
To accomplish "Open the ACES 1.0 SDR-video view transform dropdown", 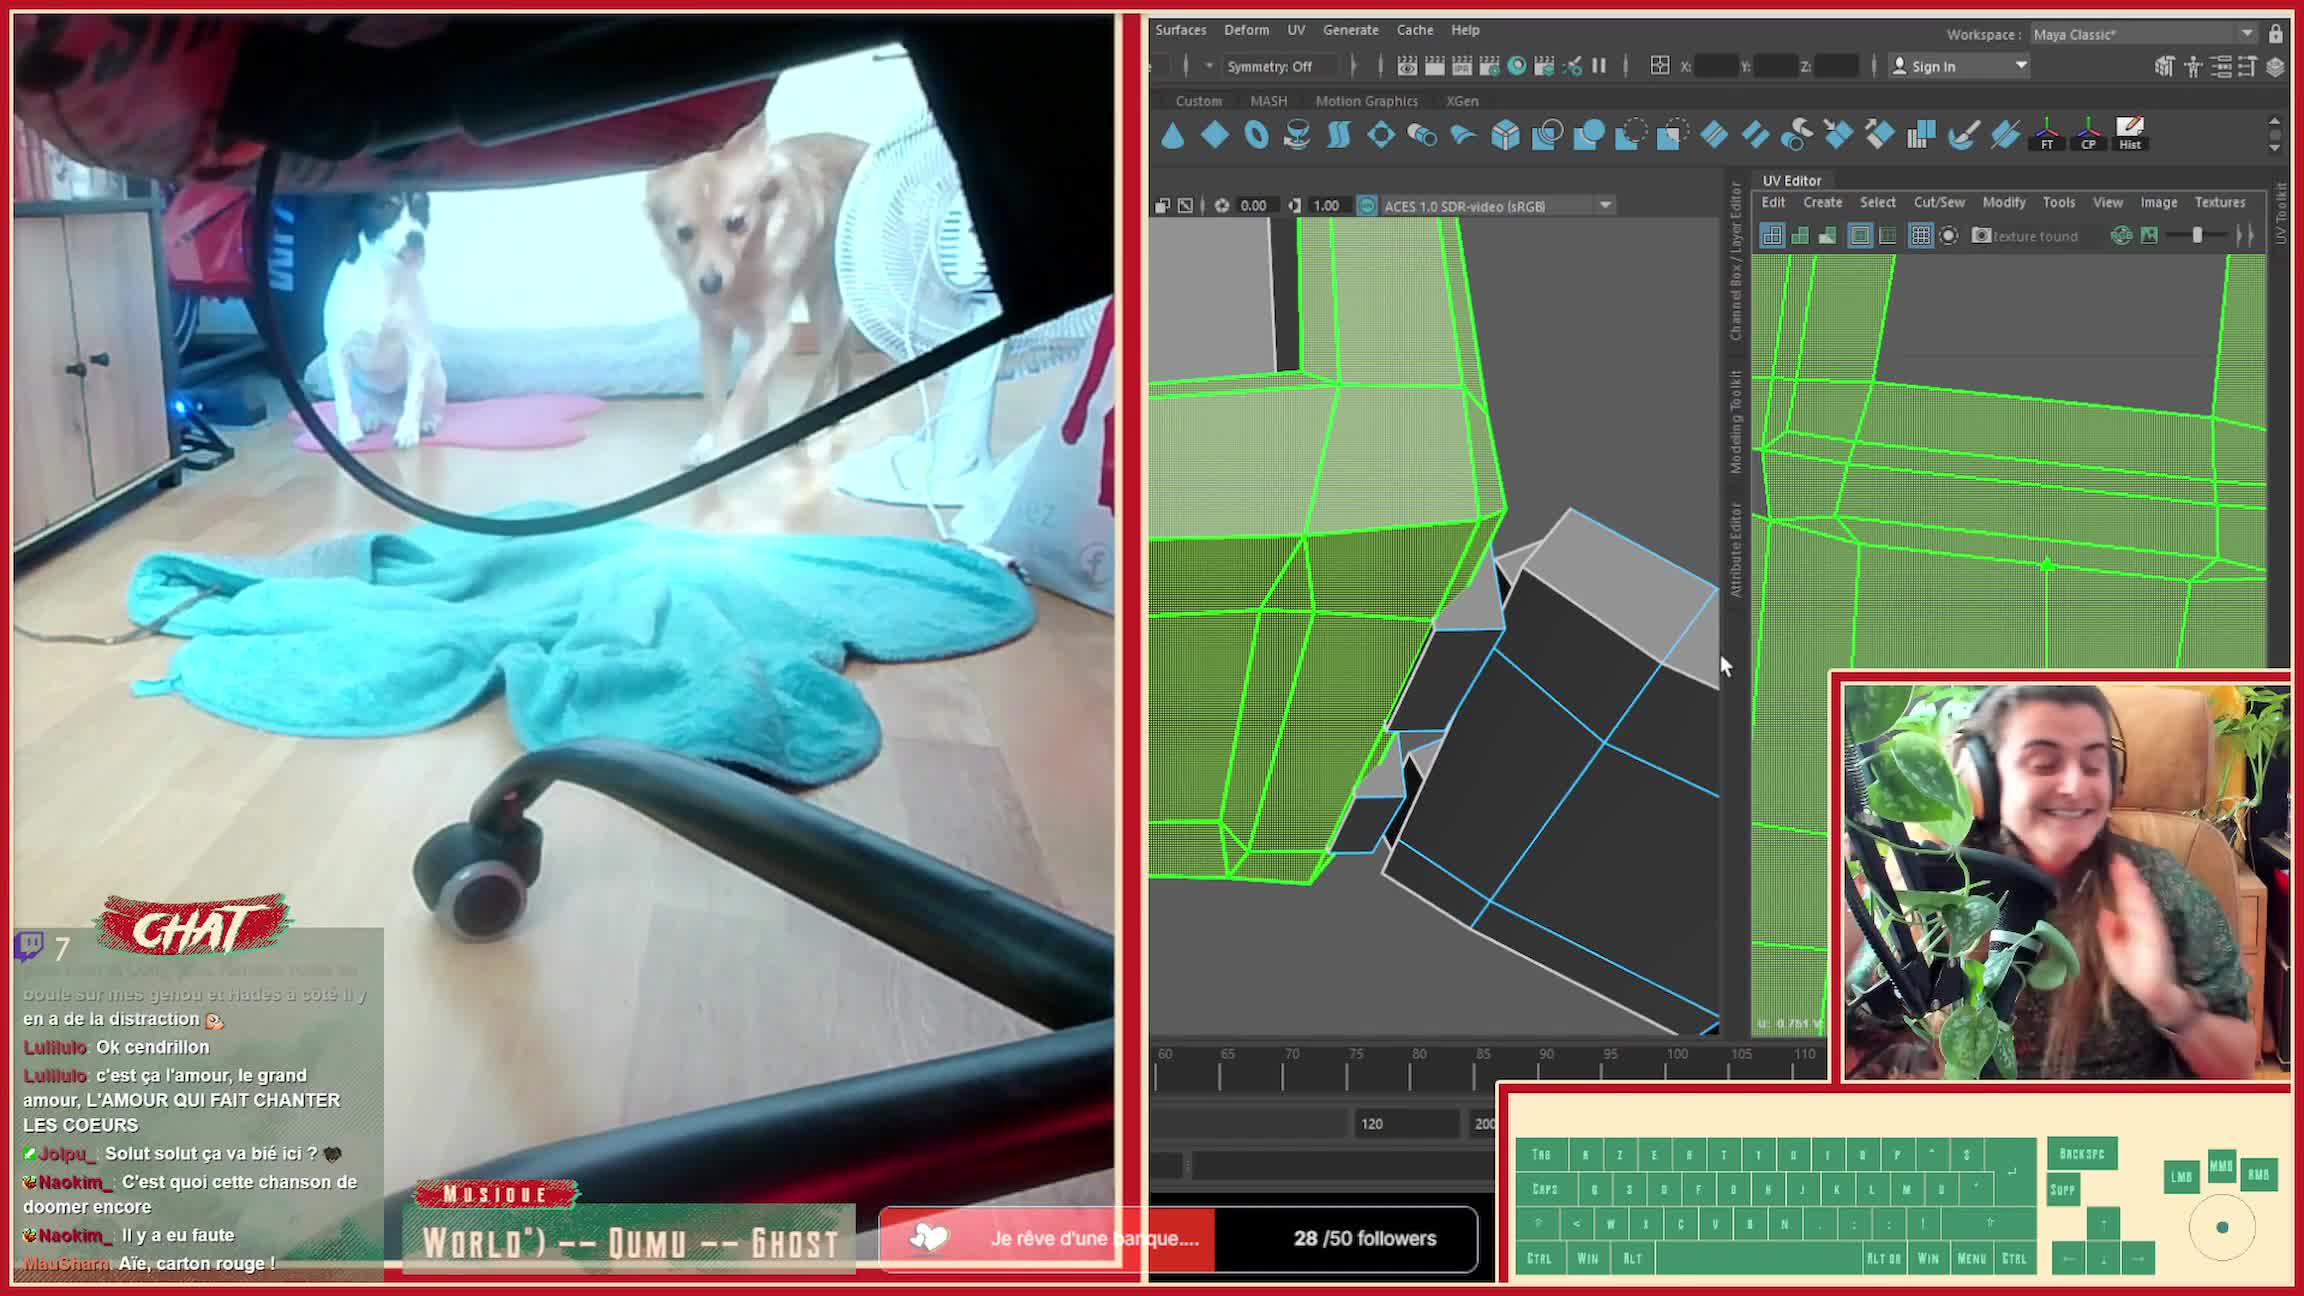I will pos(1498,205).
